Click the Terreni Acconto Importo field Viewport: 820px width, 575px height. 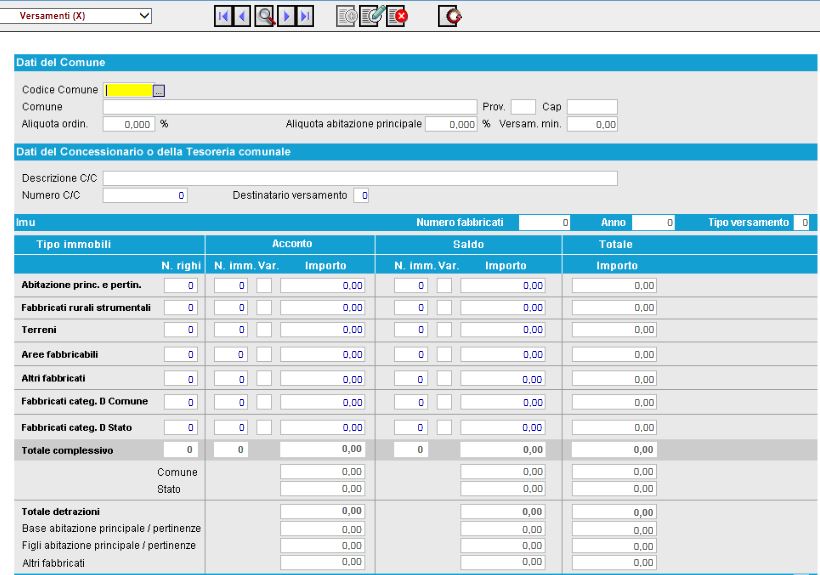tap(322, 328)
